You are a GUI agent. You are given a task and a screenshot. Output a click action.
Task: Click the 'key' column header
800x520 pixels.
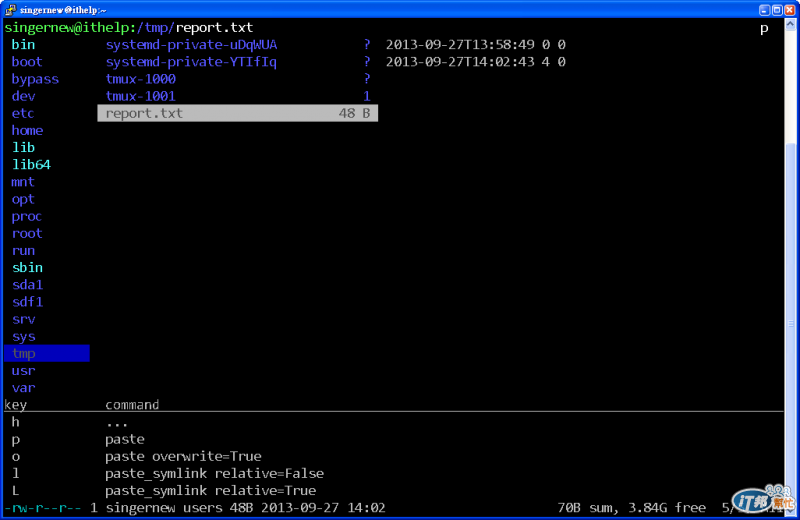coord(15,405)
